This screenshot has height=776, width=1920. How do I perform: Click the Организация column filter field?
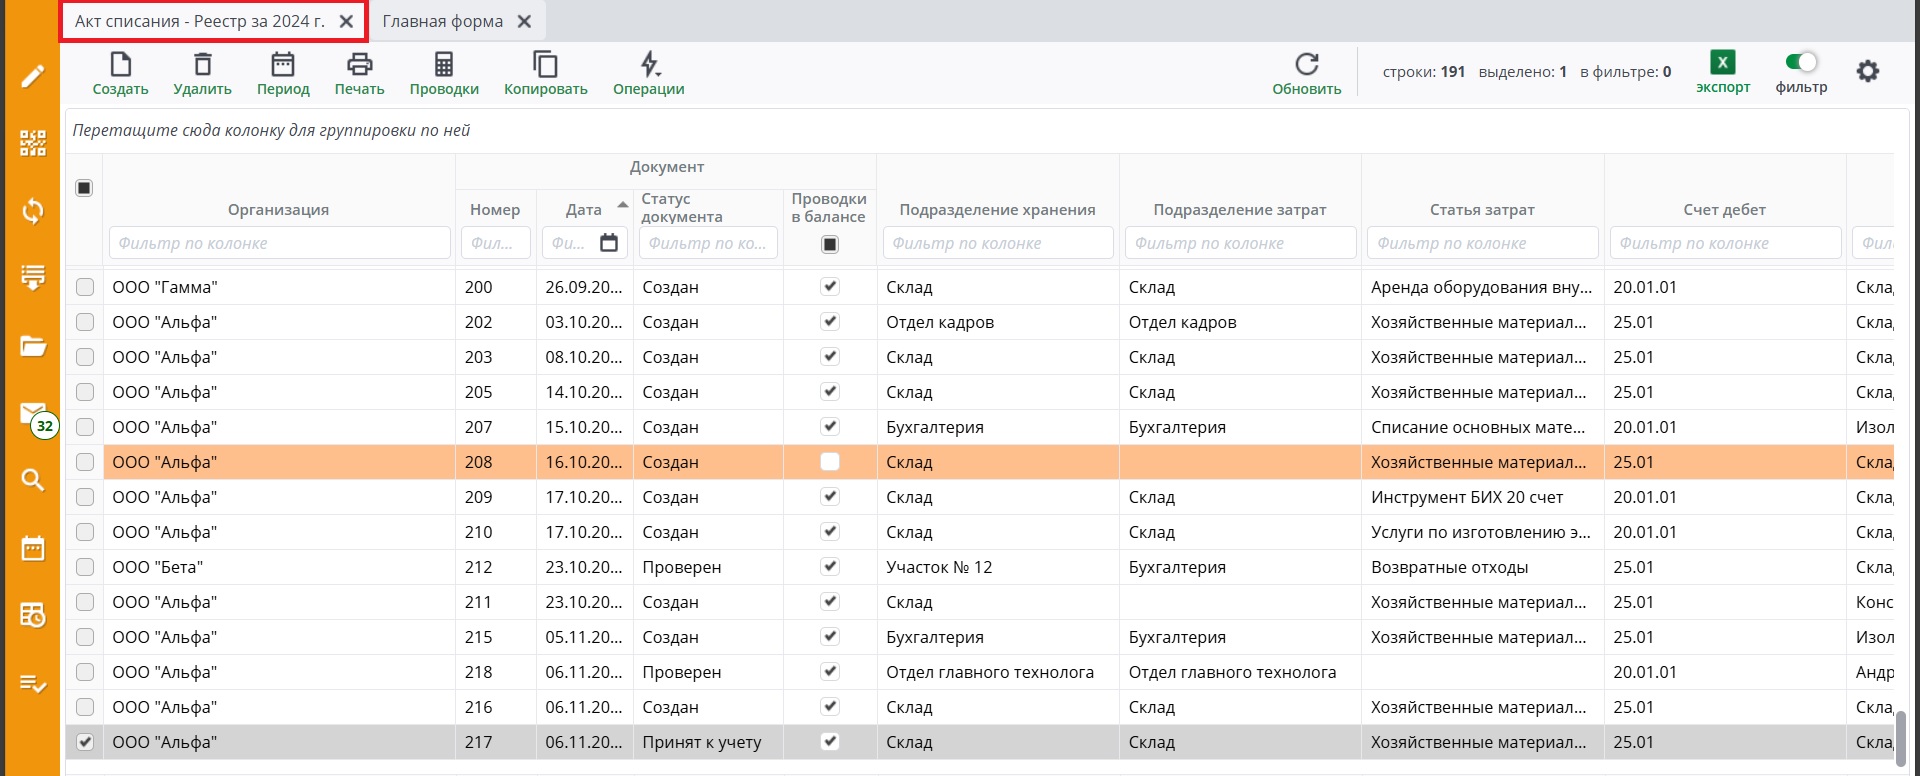(x=279, y=243)
